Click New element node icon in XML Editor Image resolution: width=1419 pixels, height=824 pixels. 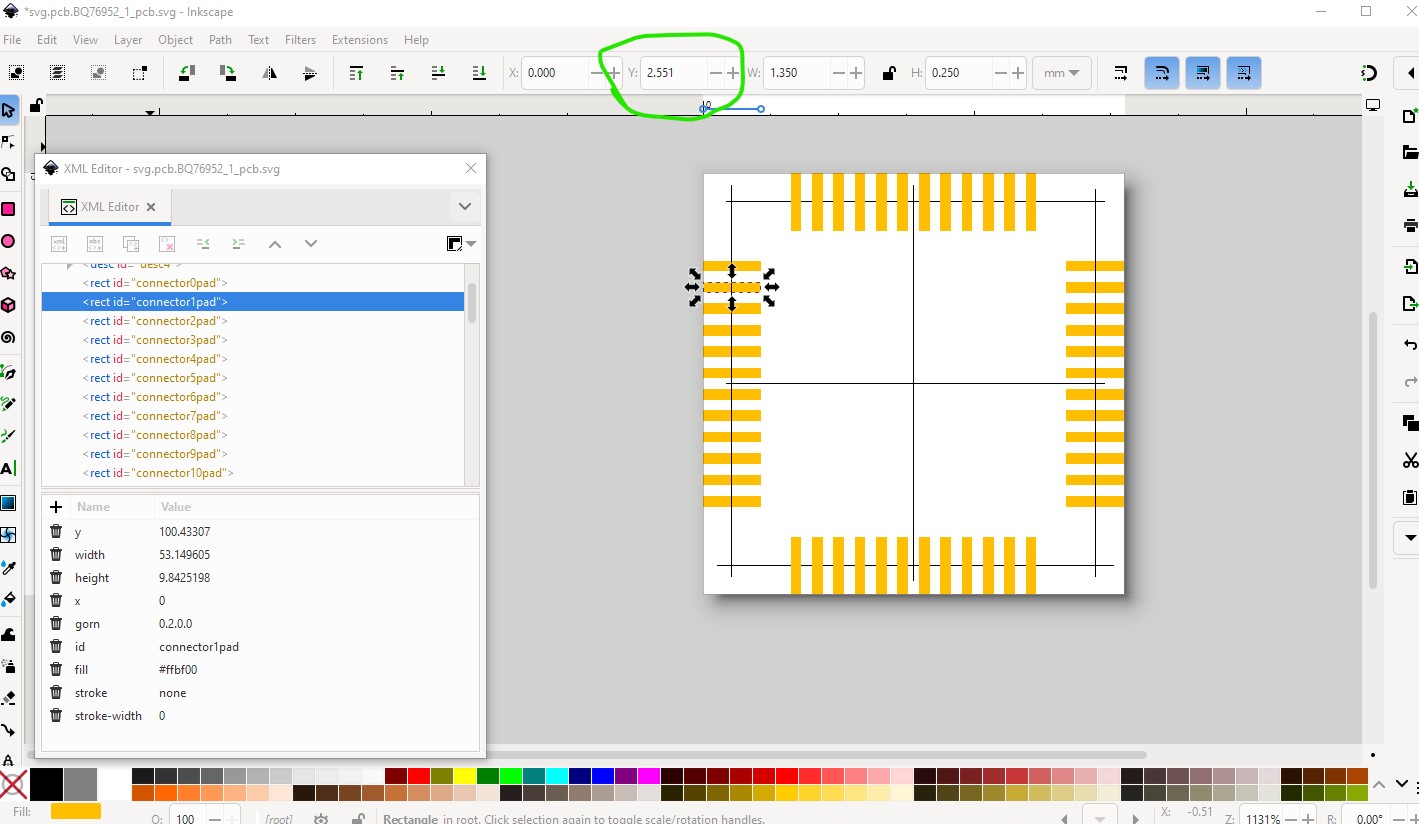tap(59, 243)
